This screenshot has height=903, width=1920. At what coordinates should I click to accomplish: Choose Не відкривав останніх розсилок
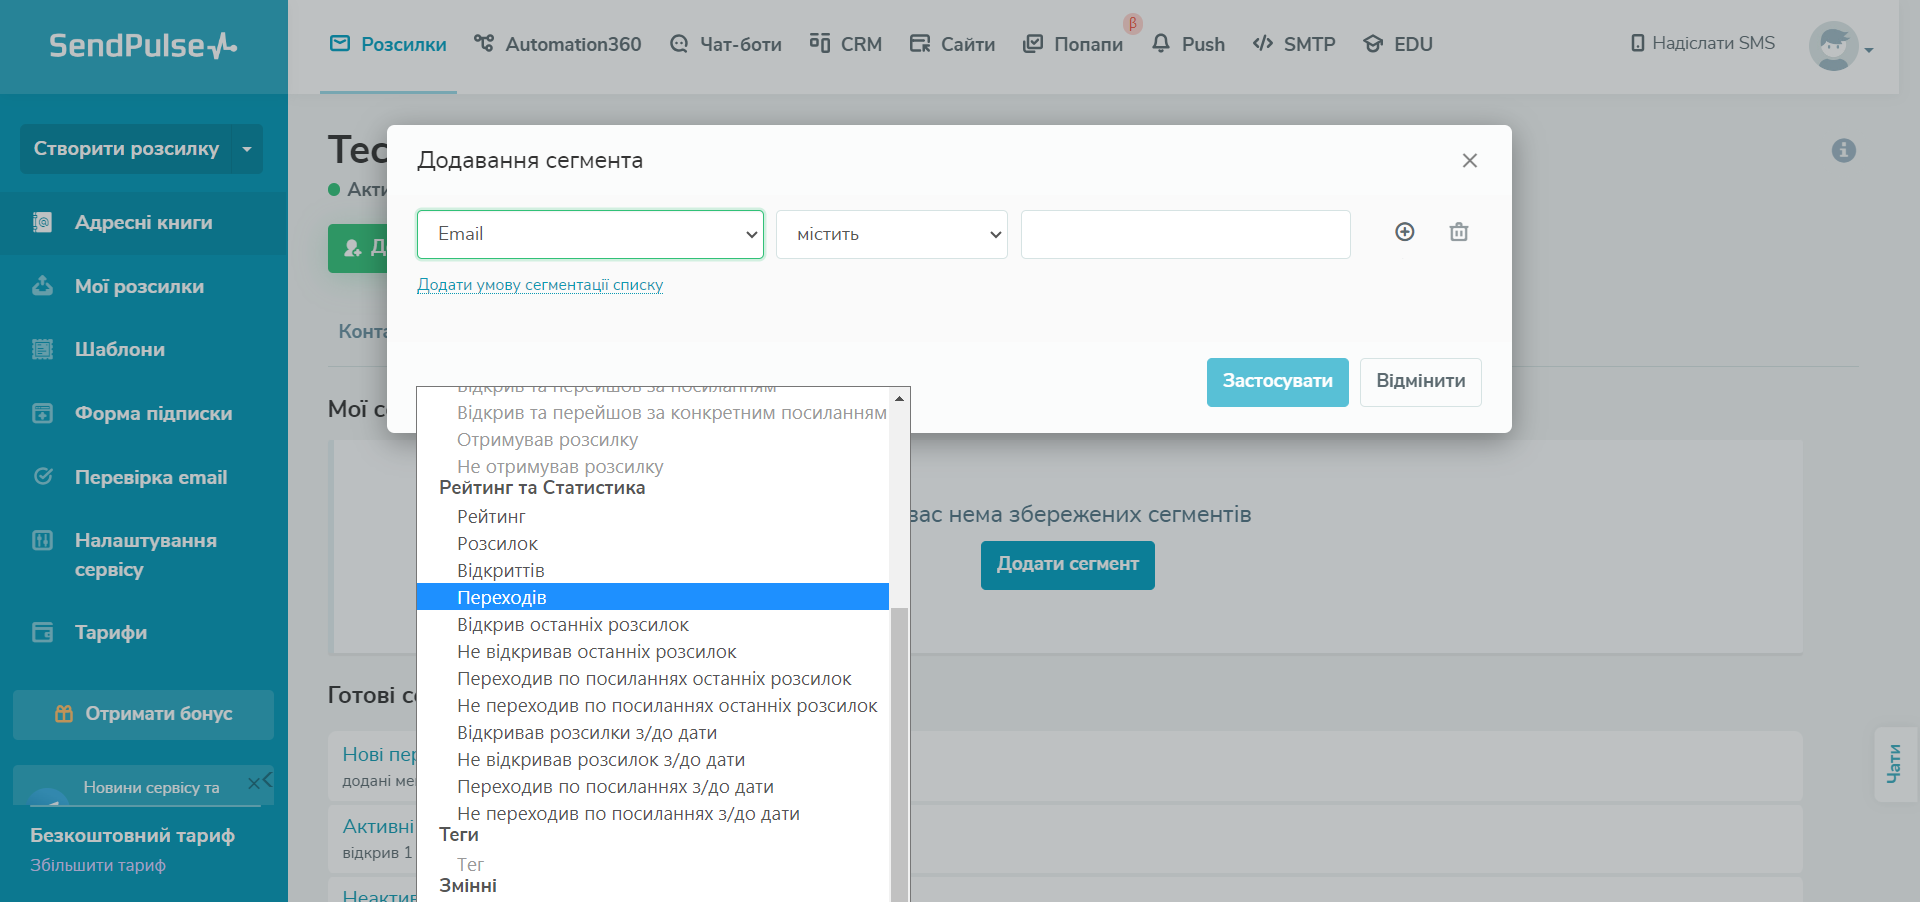point(653,651)
